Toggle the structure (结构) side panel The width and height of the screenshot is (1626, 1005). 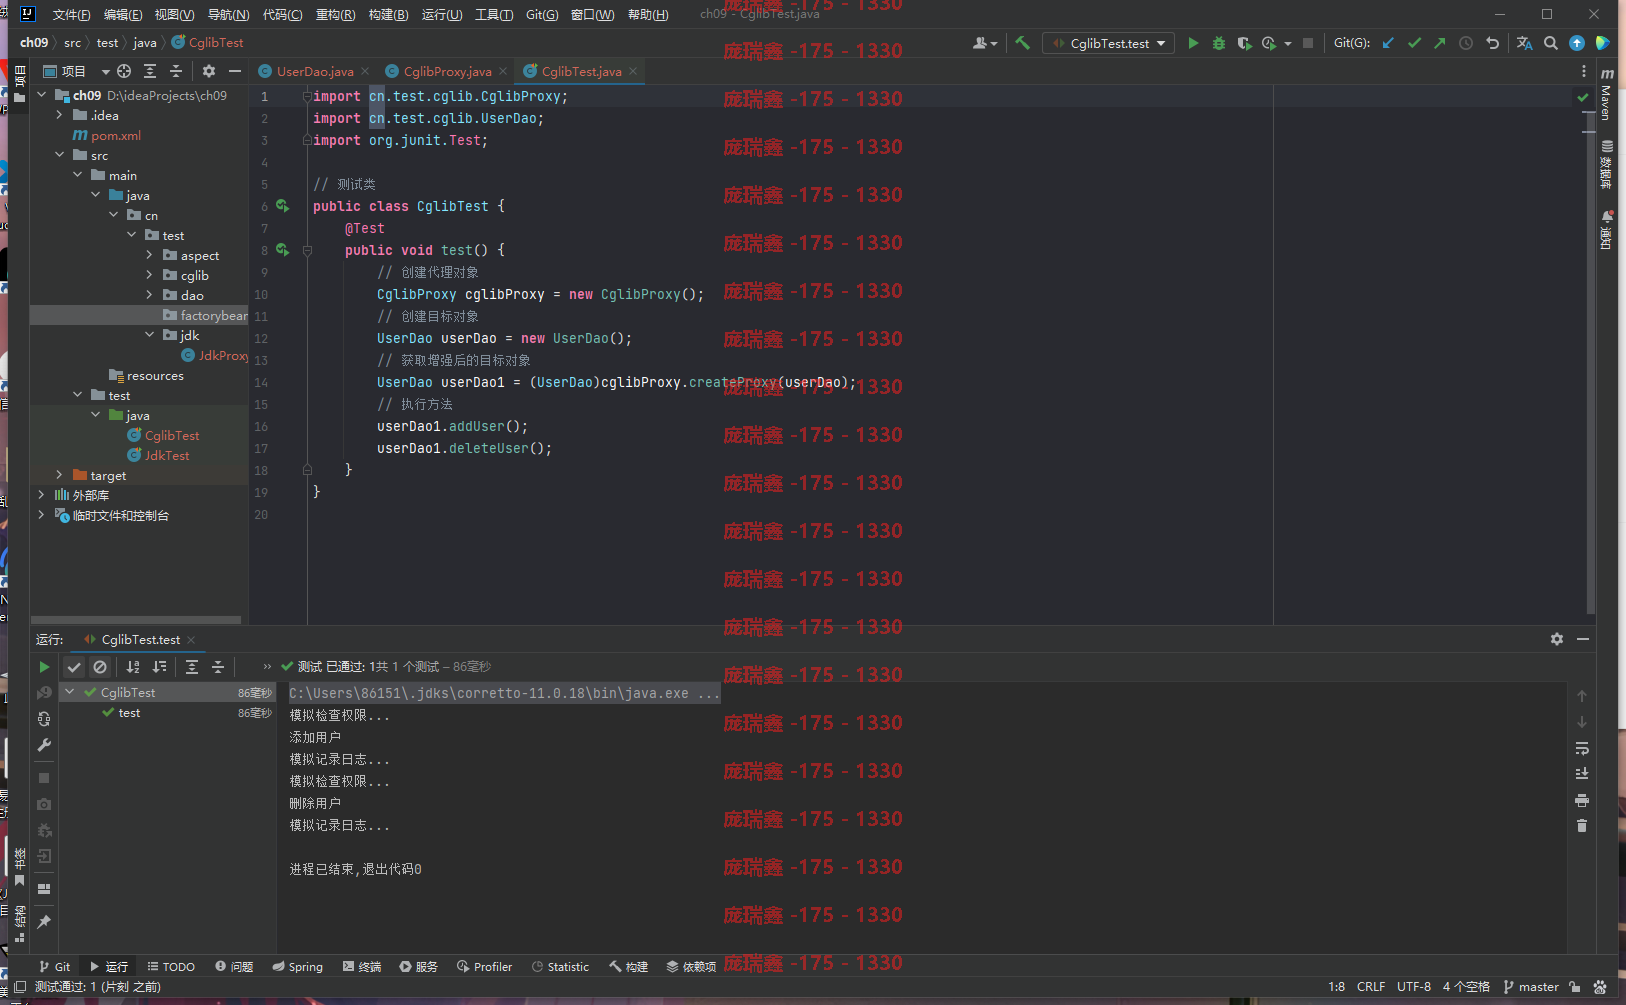point(20,924)
